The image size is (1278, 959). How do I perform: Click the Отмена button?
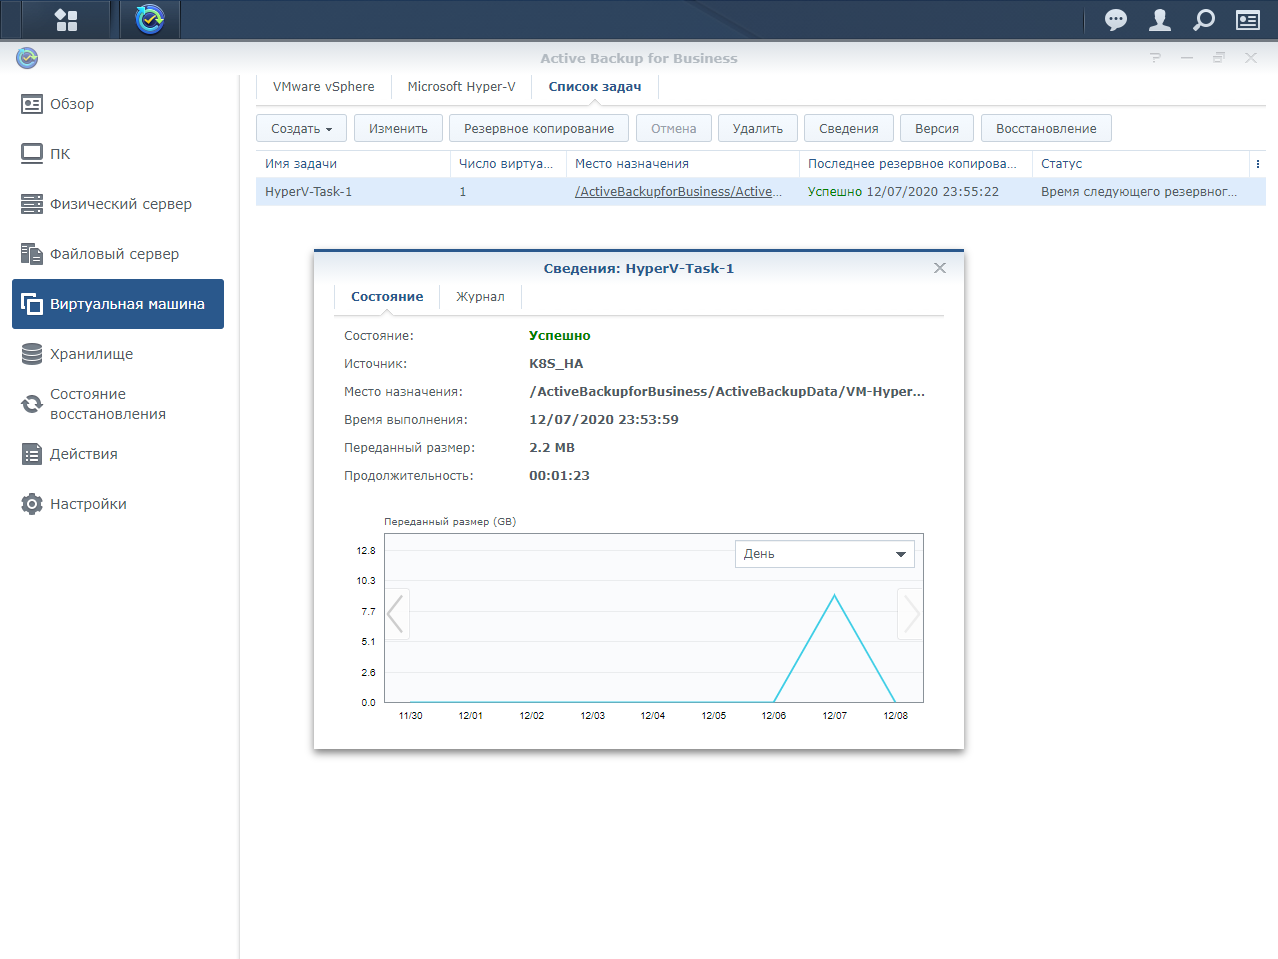[674, 128]
